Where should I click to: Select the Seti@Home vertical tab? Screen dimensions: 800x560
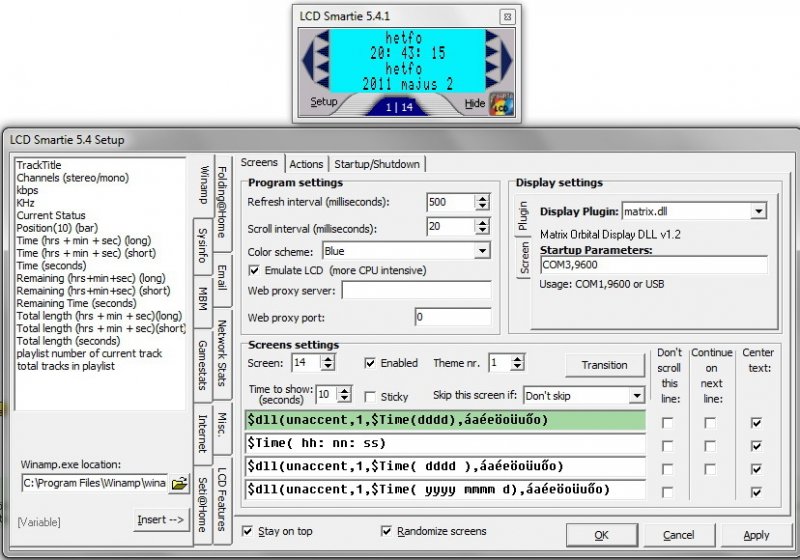click(203, 505)
